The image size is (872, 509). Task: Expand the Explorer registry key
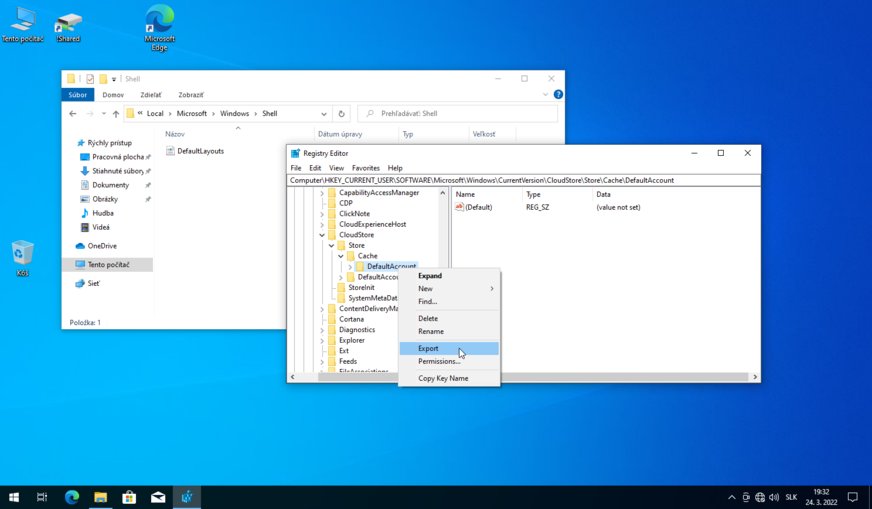pos(322,340)
